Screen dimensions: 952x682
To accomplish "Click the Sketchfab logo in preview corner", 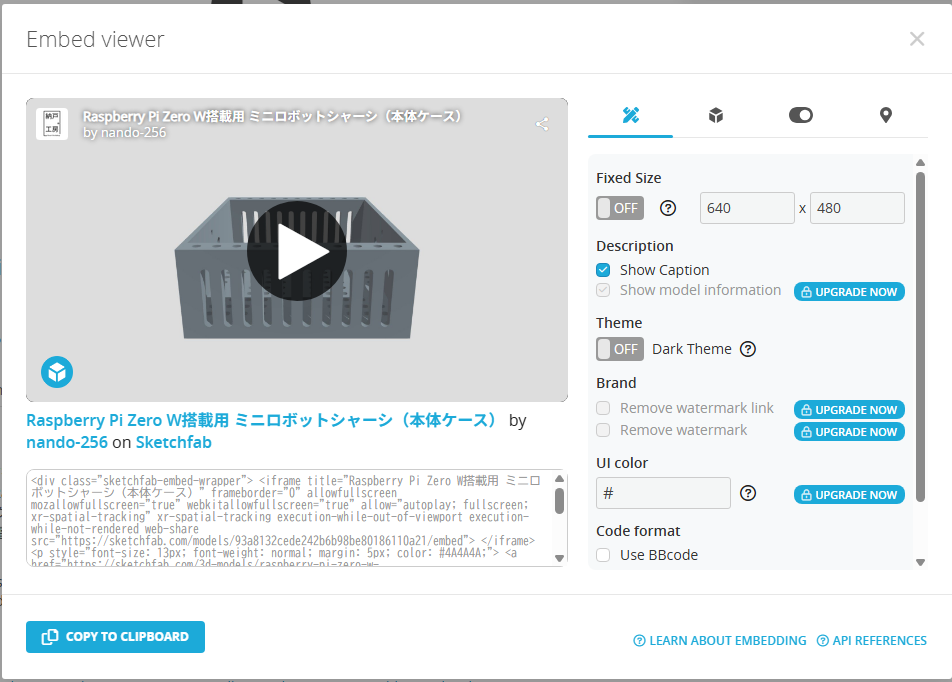I will point(57,372).
